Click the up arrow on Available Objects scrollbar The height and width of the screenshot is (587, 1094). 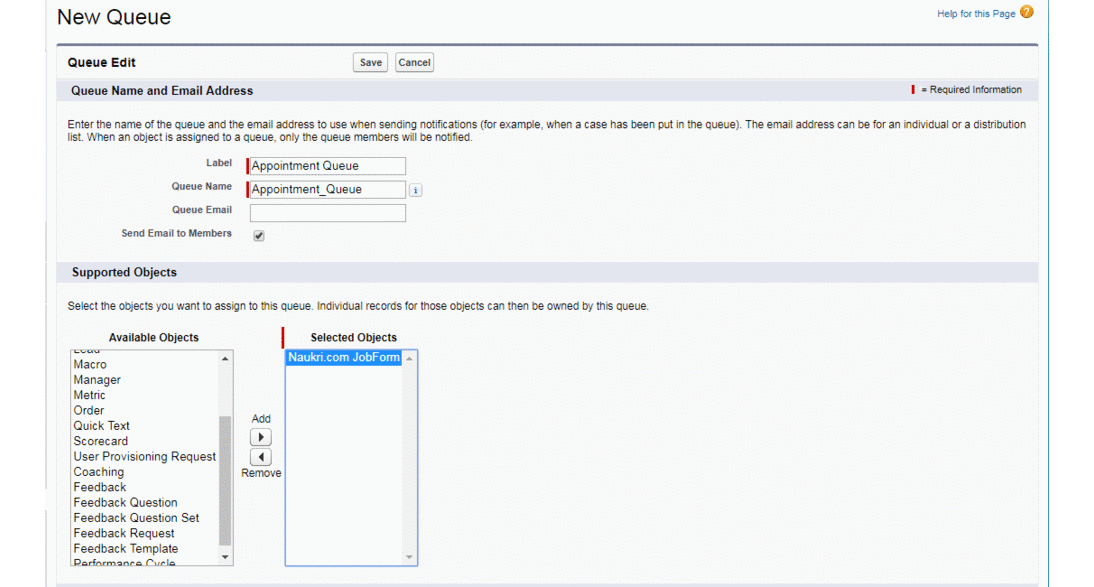click(225, 357)
